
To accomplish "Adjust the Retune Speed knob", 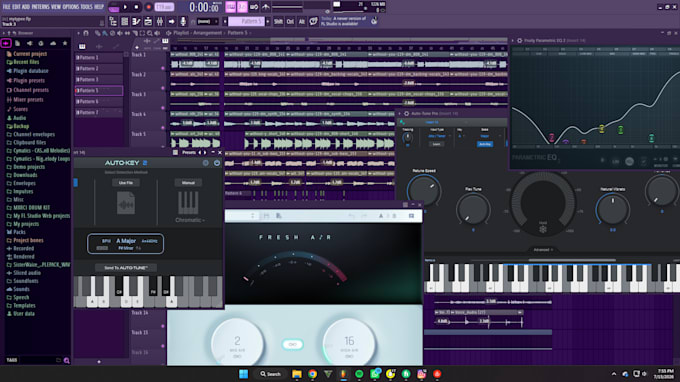I will pyautogui.click(x=424, y=191).
